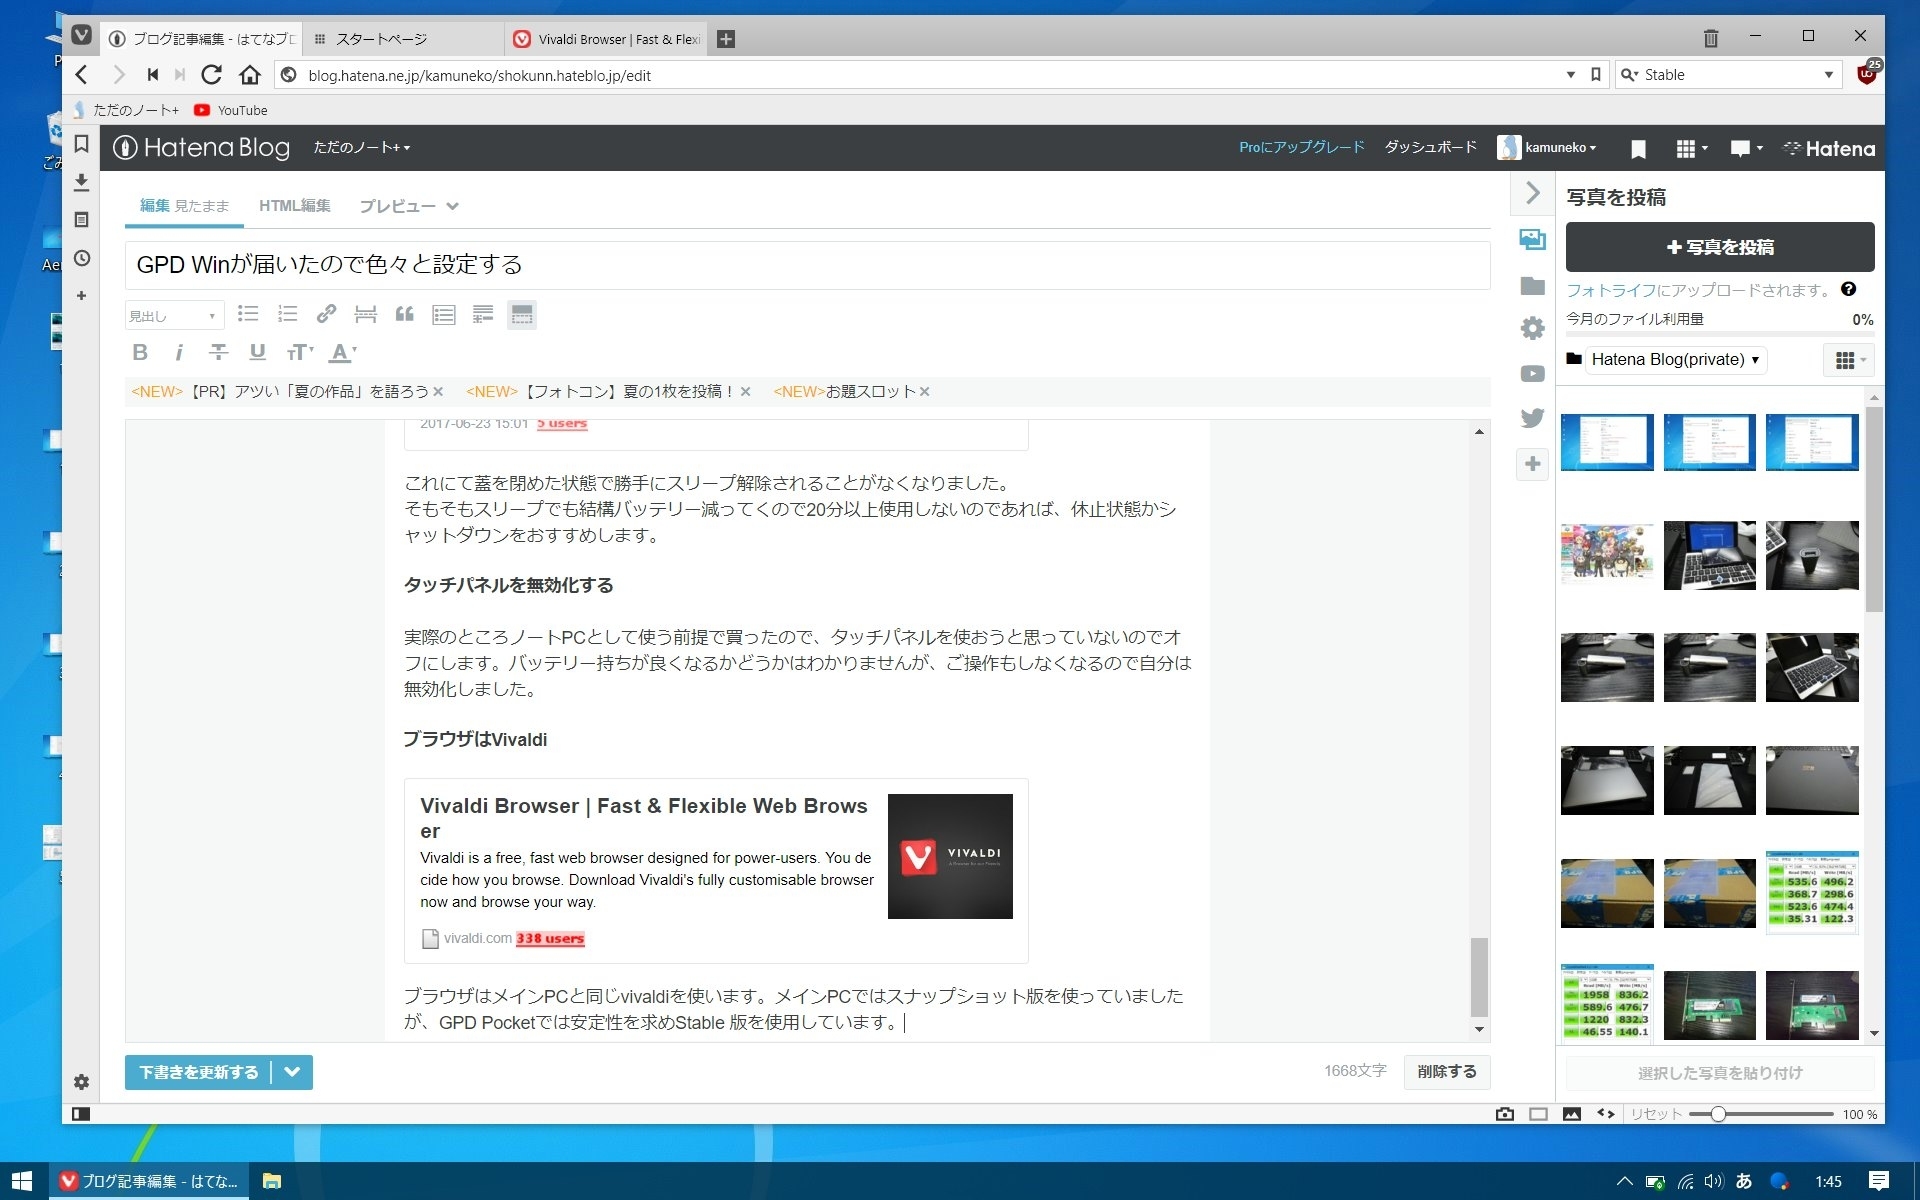Select the unordered list icon

[247, 314]
